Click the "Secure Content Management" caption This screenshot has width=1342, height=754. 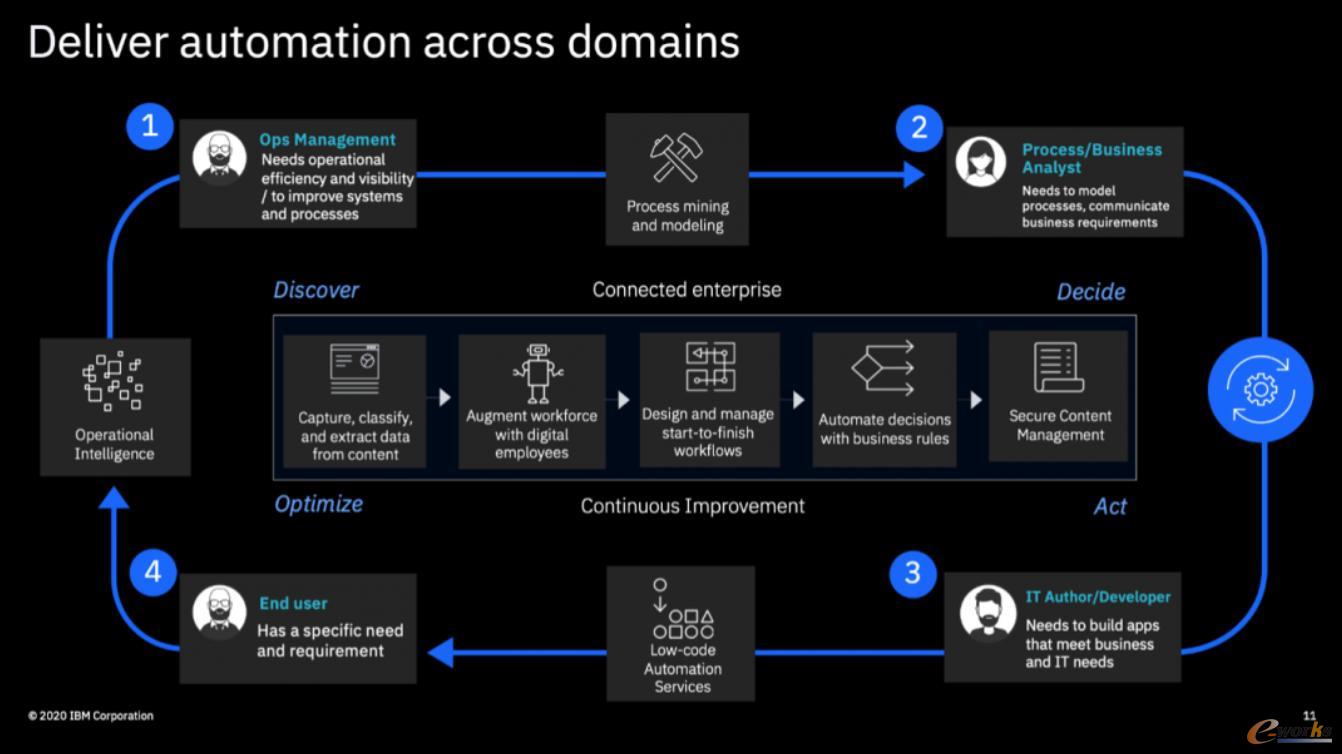1060,425
